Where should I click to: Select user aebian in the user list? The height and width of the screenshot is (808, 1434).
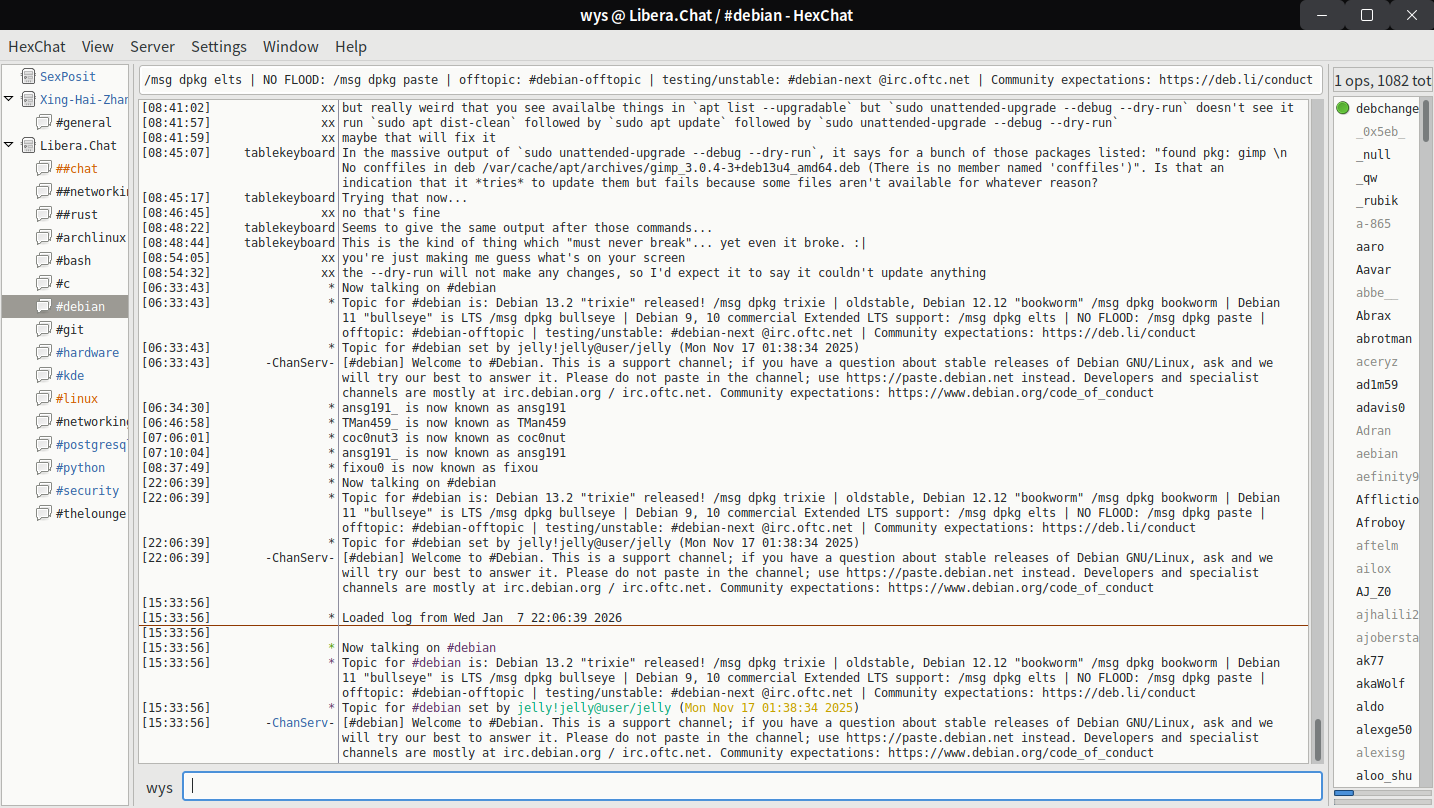coord(1377,453)
